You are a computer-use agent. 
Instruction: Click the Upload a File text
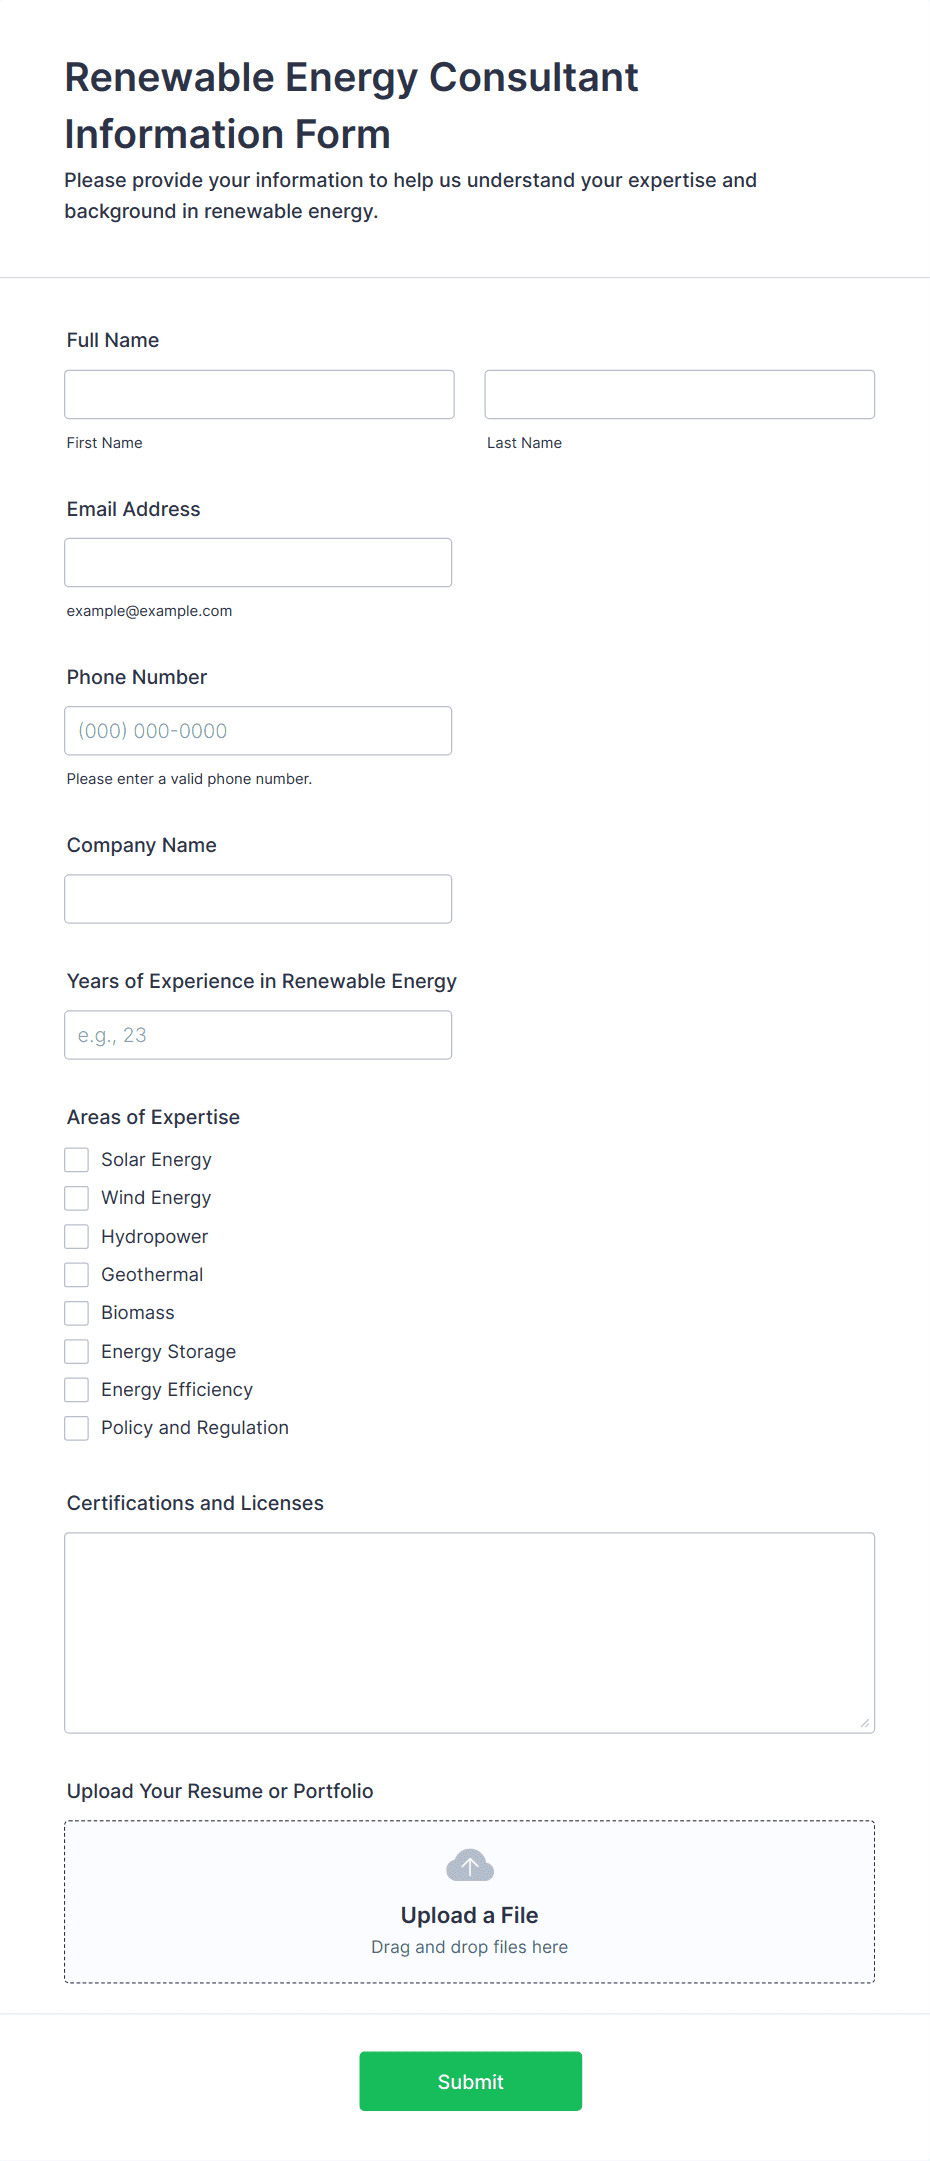pyautogui.click(x=469, y=1915)
